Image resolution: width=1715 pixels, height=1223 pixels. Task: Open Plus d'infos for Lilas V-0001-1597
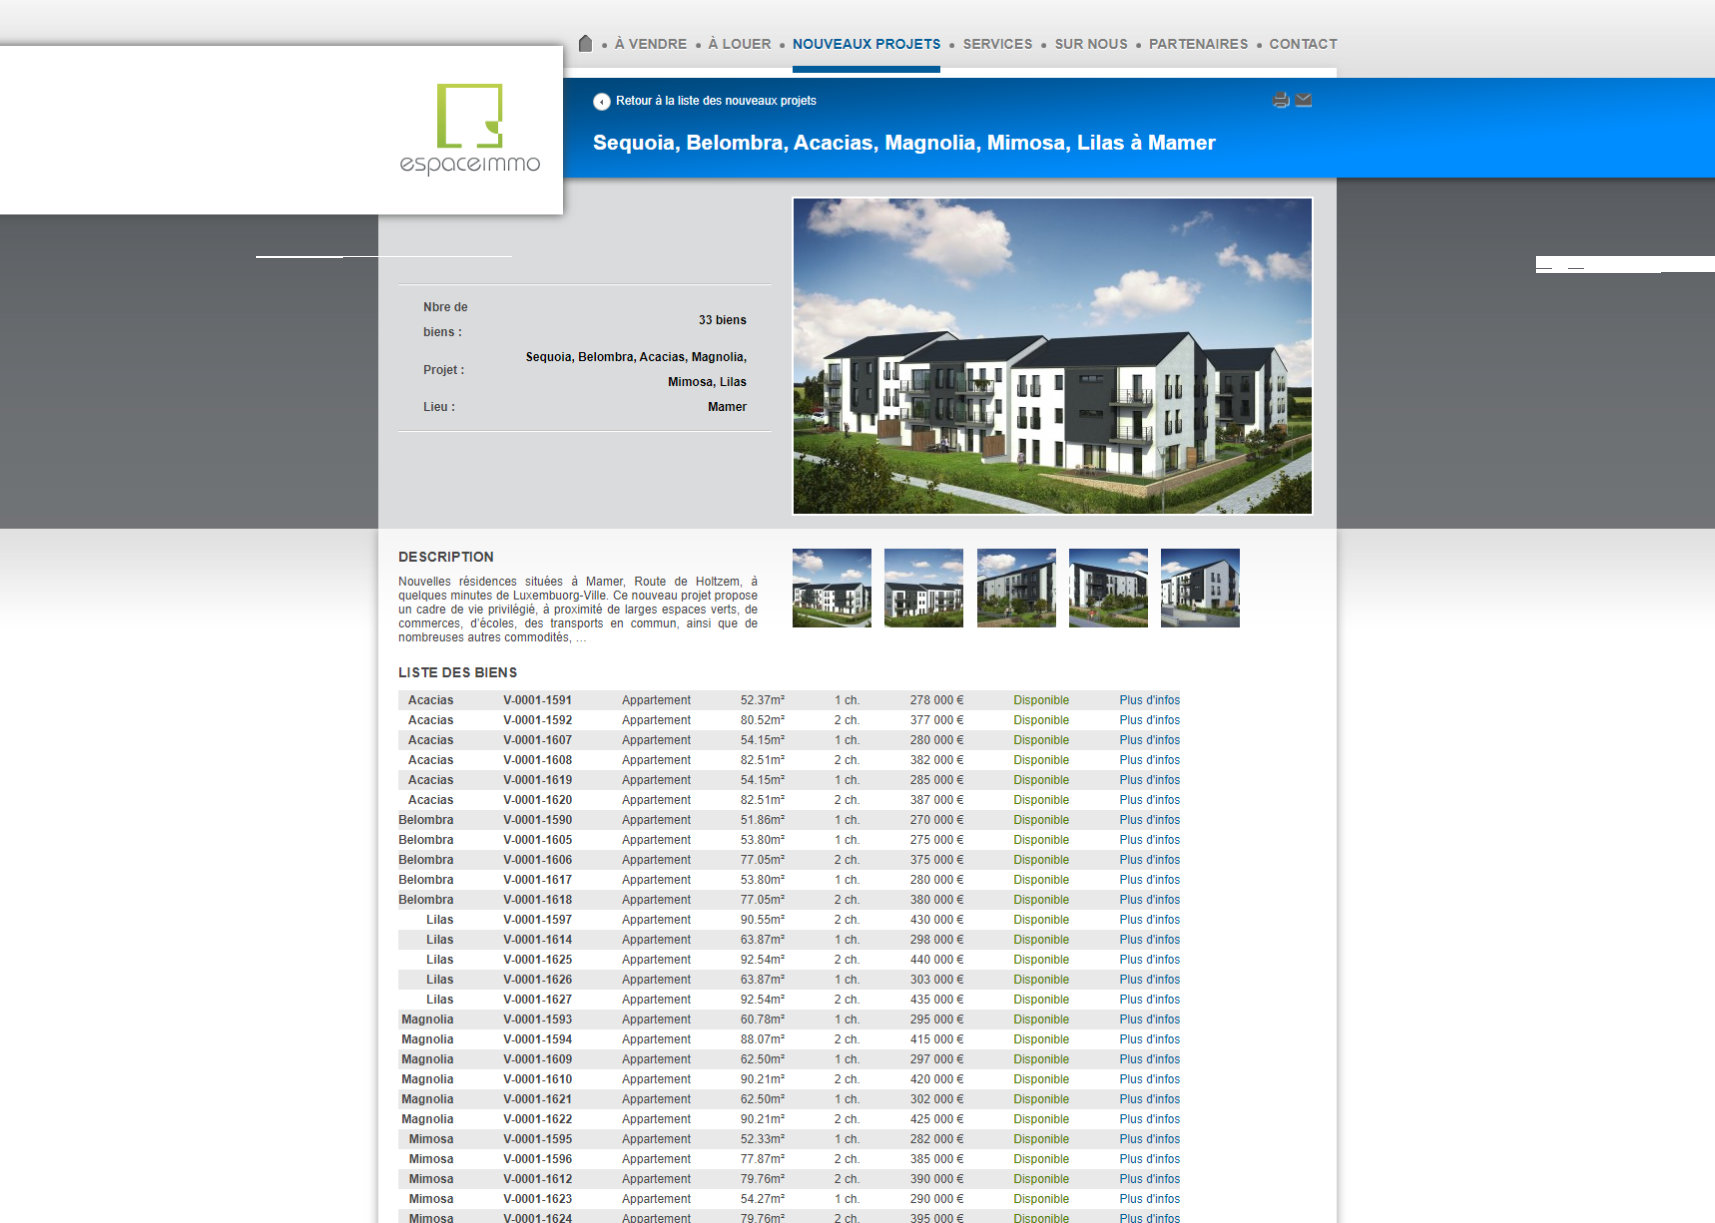pyautogui.click(x=1149, y=920)
